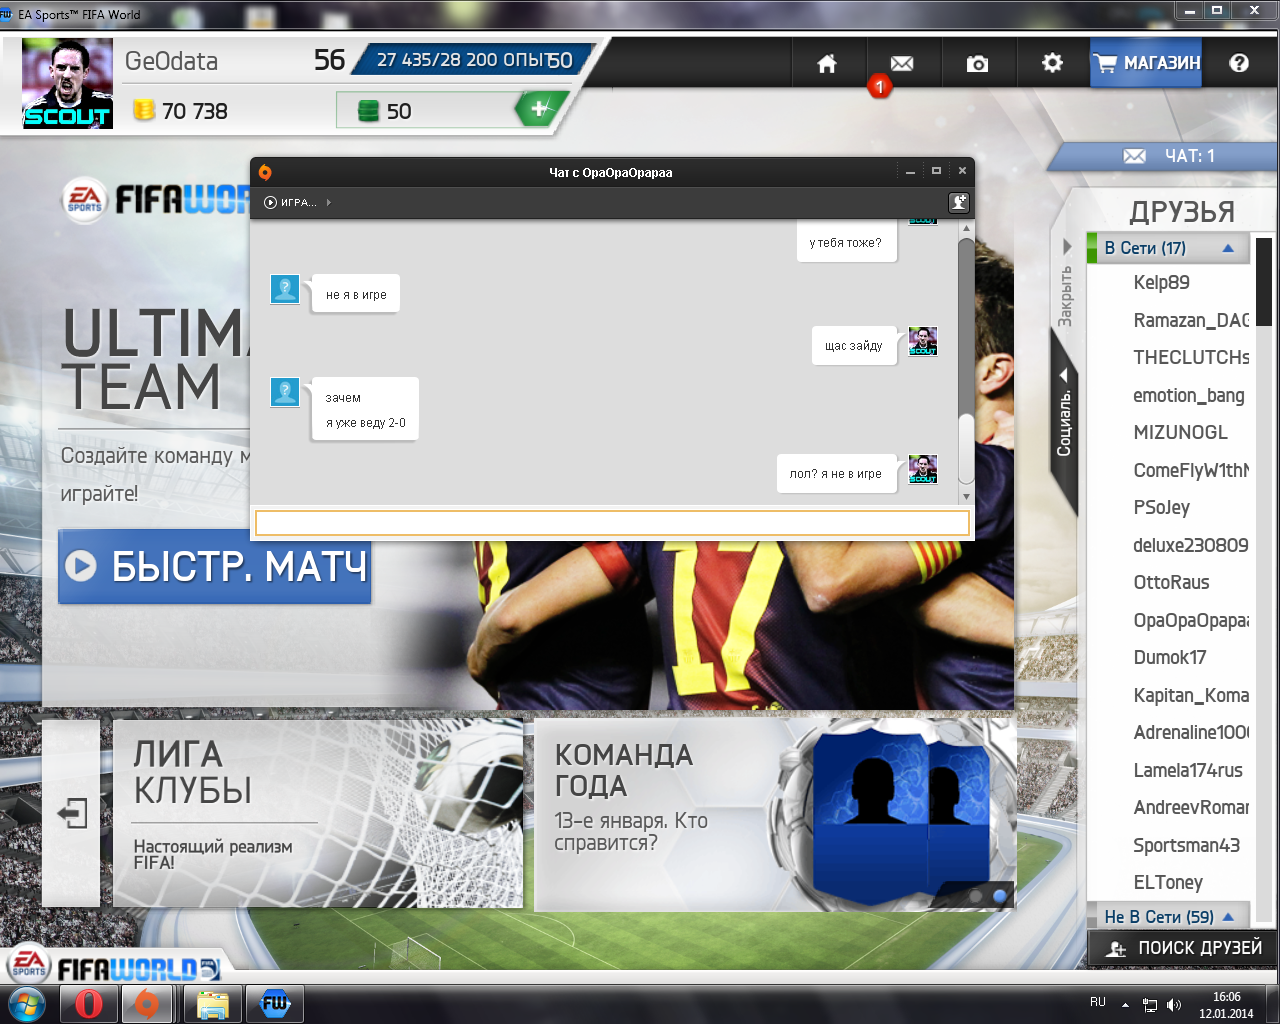
Task: Start БЫСТР. МАТЧ quick match
Action: point(214,566)
